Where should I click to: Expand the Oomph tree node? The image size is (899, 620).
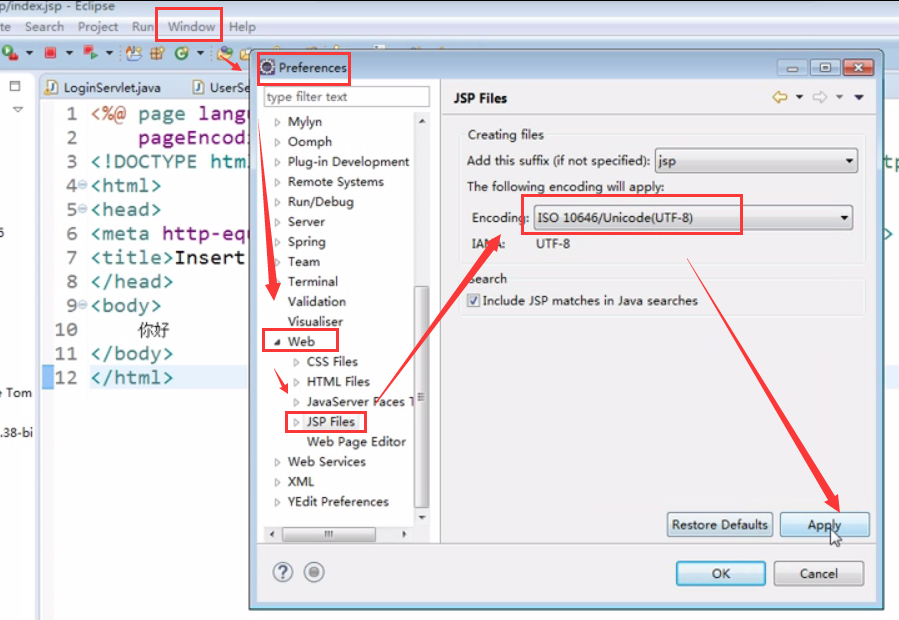point(277,142)
